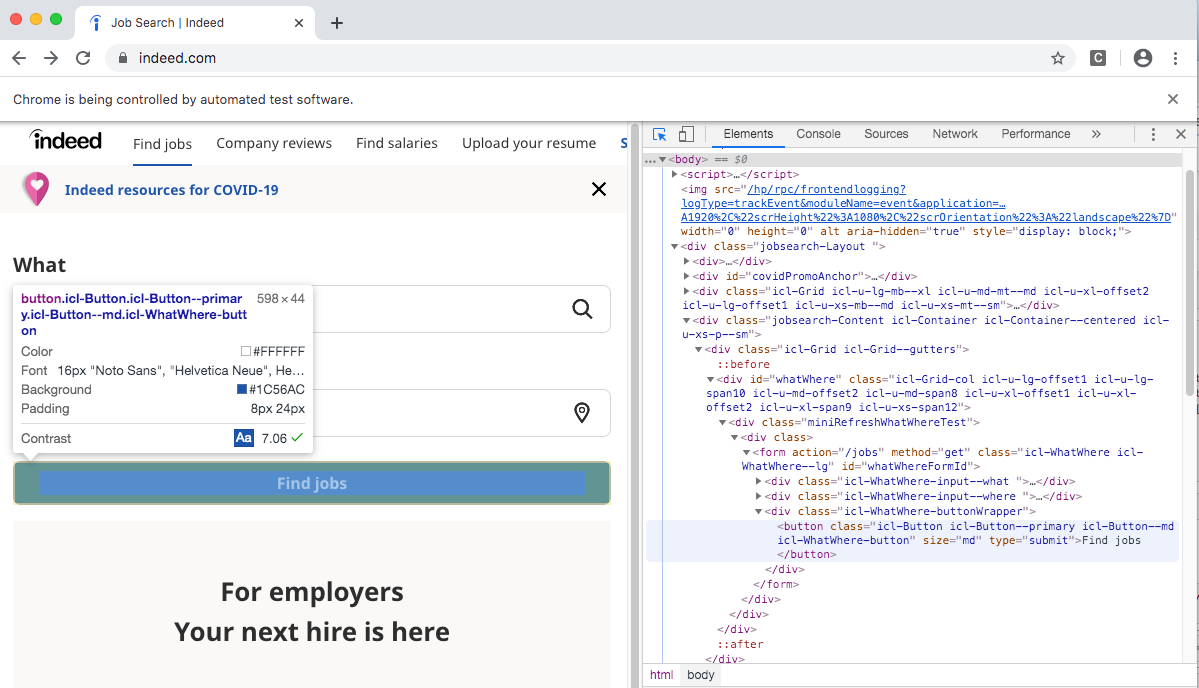This screenshot has width=1199, height=688.
Task: Open the Company reviews link
Action: click(274, 143)
